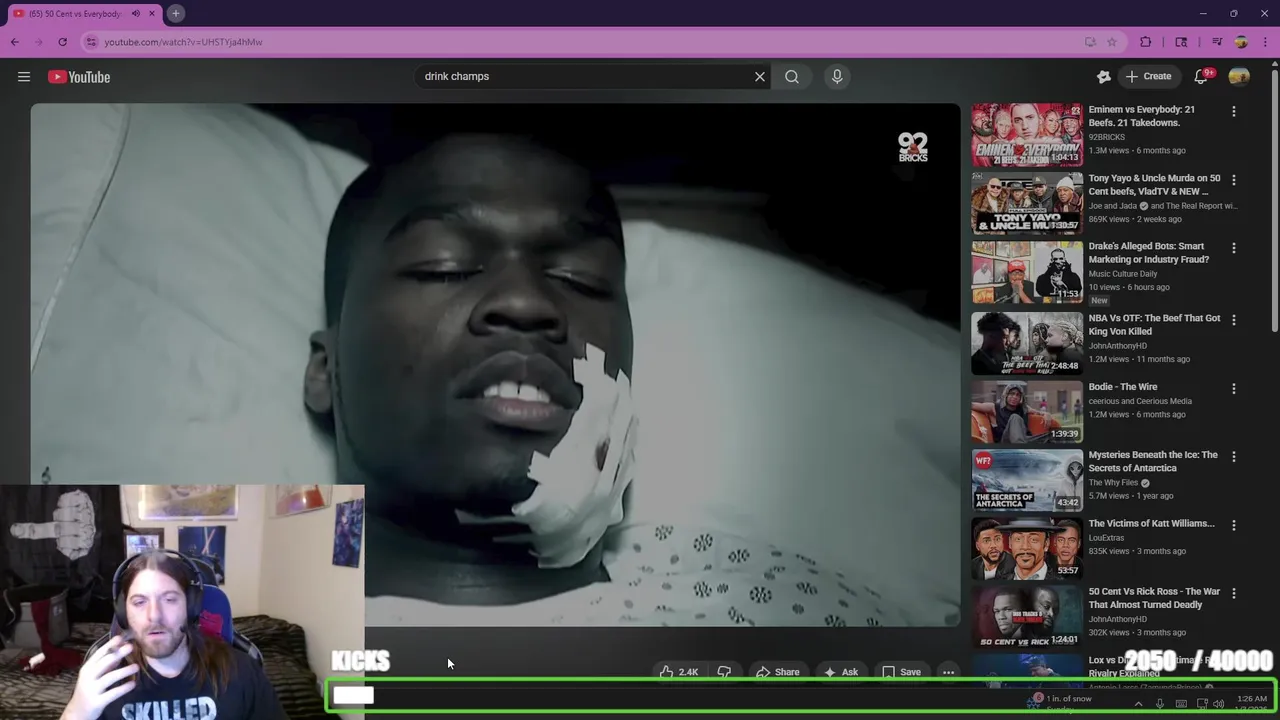1280x720 pixels.
Task: Open menu for 50 Cent Vs Rick Ross video
Action: pyautogui.click(x=1234, y=593)
